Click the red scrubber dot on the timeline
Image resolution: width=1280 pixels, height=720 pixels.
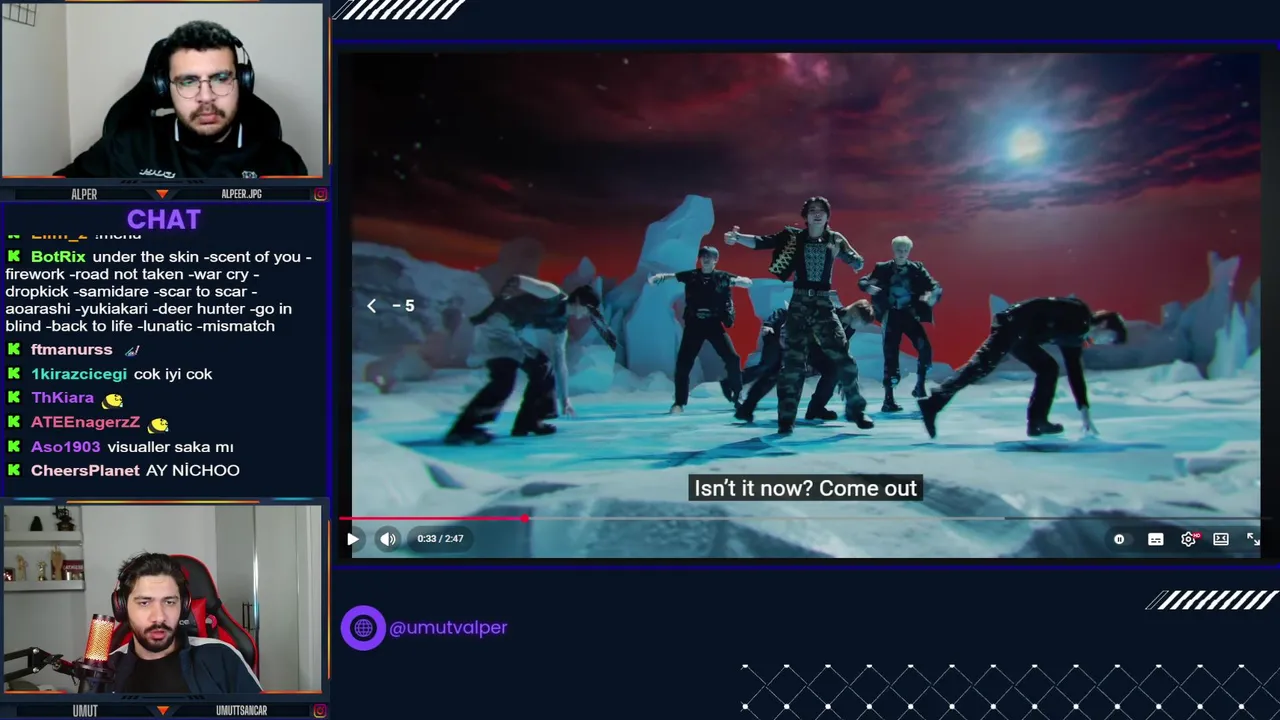pyautogui.click(x=525, y=518)
